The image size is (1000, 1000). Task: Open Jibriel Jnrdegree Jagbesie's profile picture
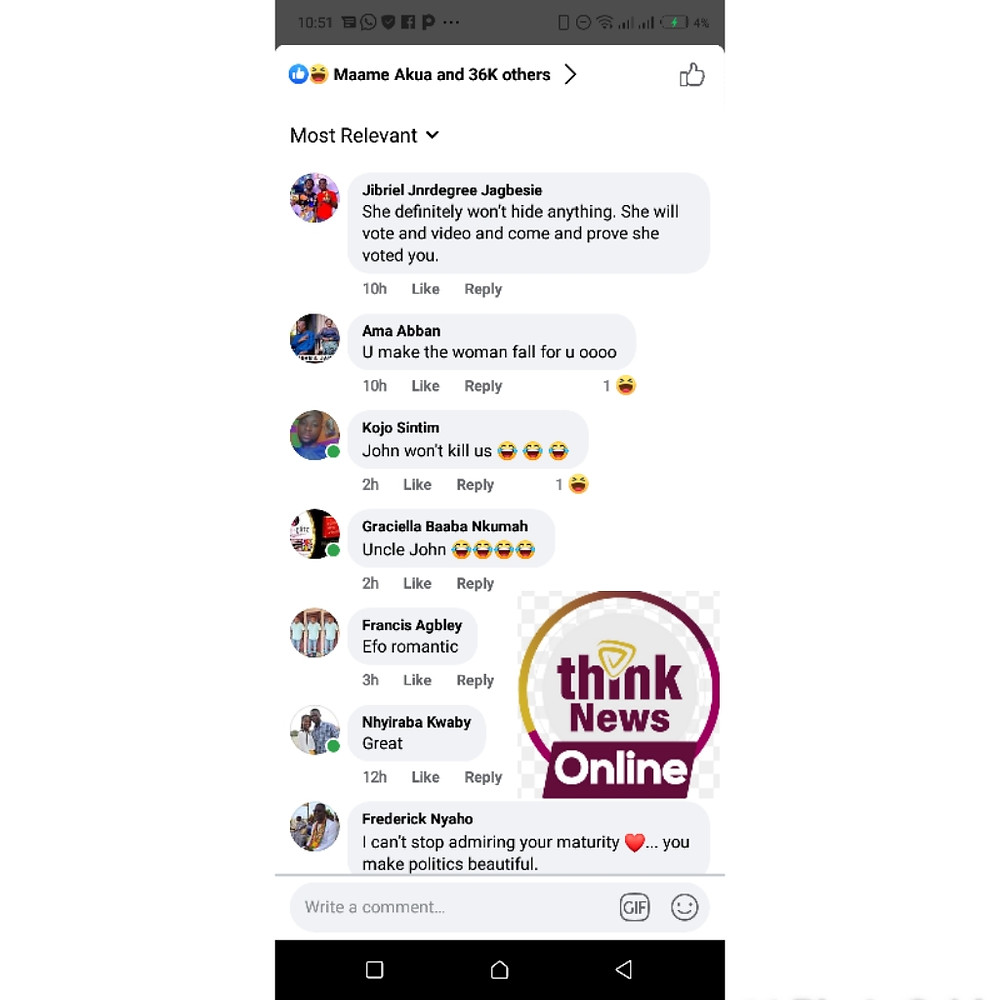point(314,198)
